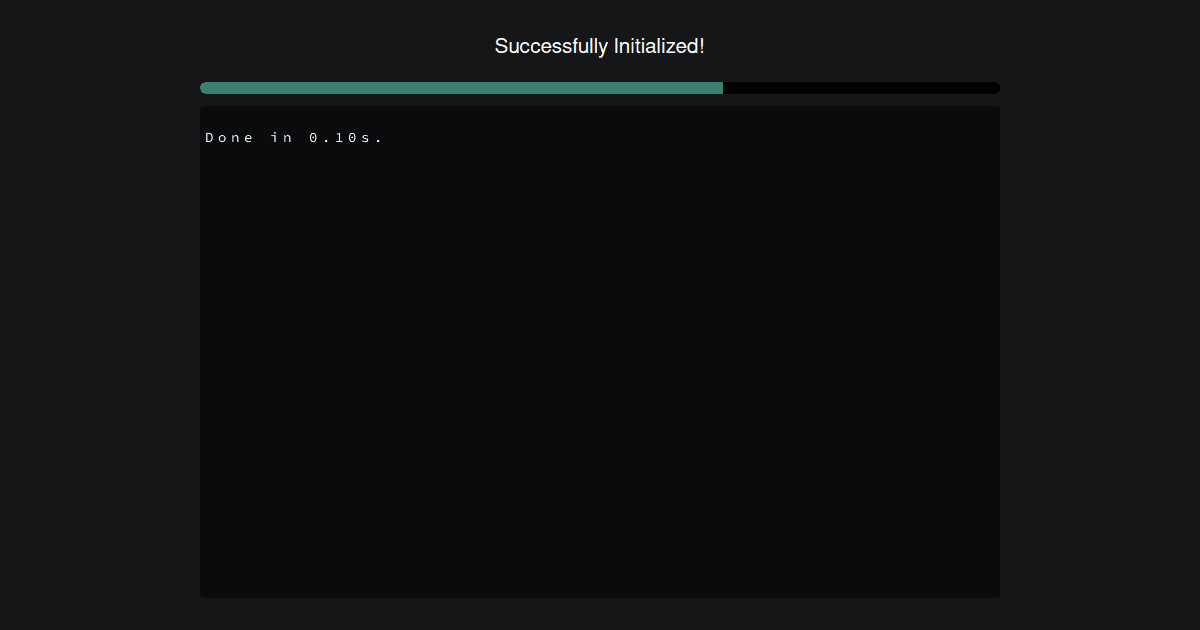Screen dimensions: 1200x630
Task: Focus the empty console output panel
Action: point(600,352)
